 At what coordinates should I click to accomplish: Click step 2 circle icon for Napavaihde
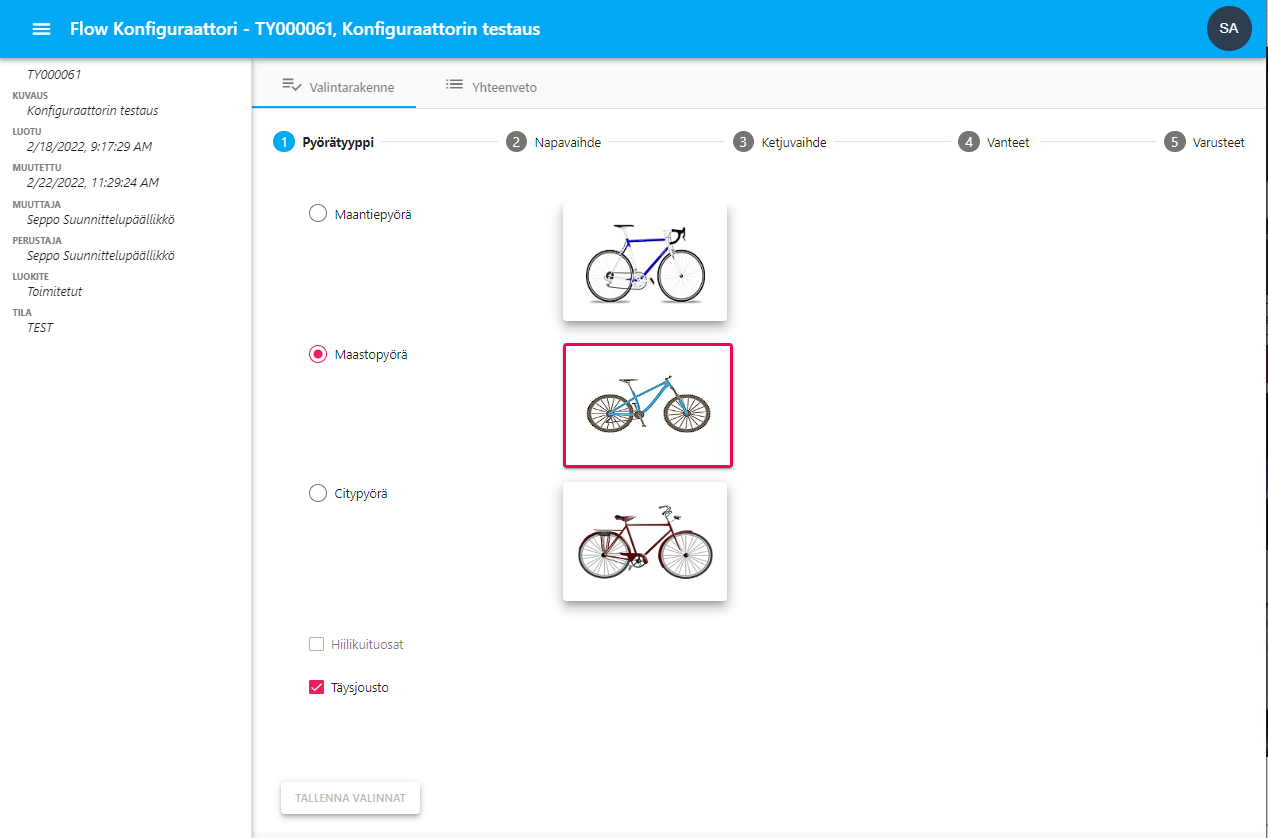click(516, 142)
